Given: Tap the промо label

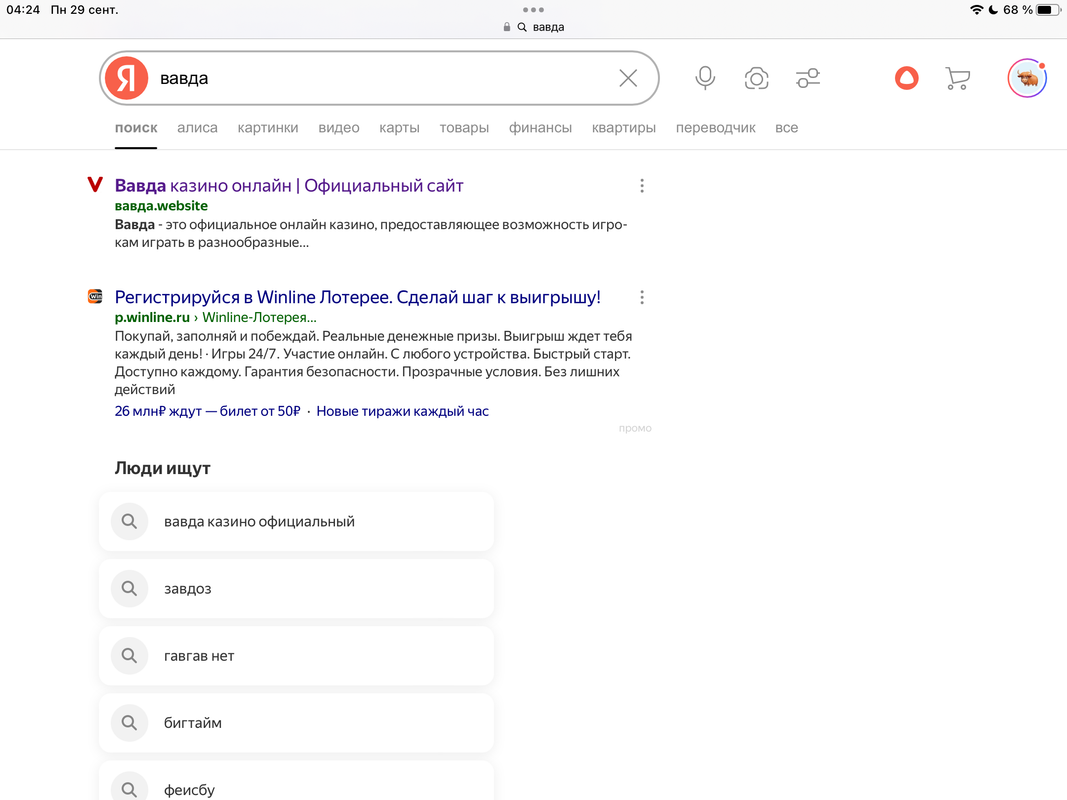Looking at the screenshot, I should click(635, 428).
